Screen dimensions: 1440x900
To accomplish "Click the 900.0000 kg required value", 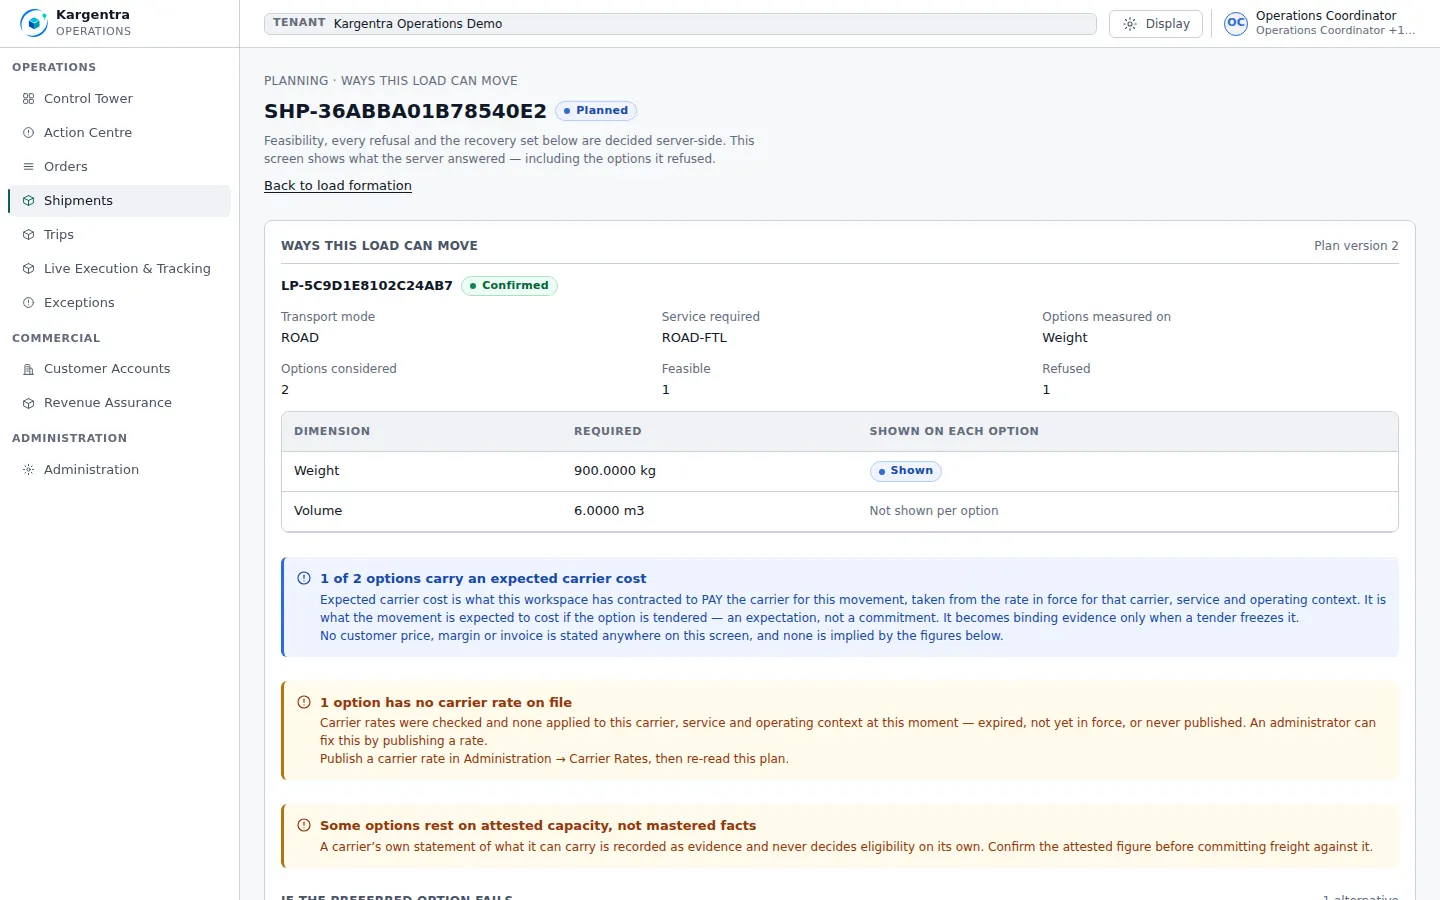I will click(x=615, y=471).
